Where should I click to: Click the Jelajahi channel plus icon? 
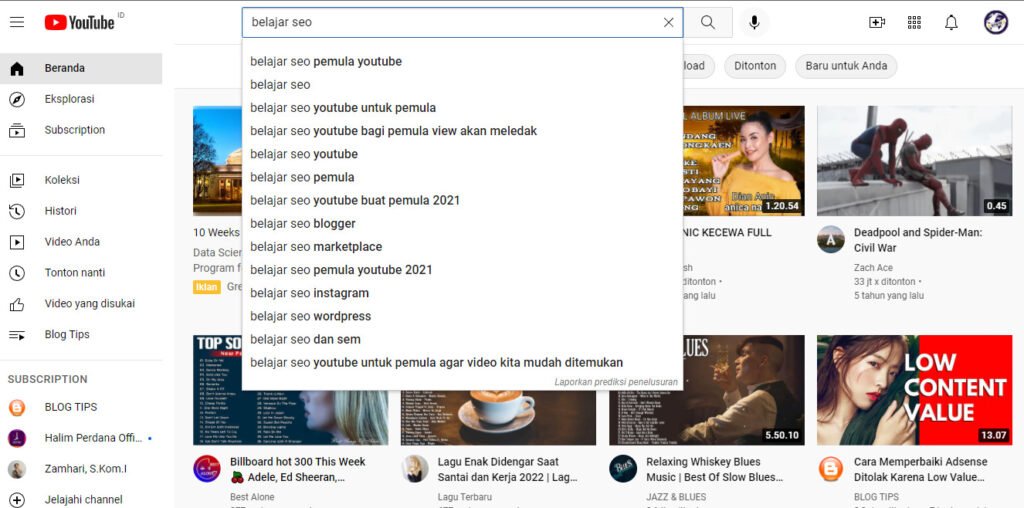tap(17, 500)
